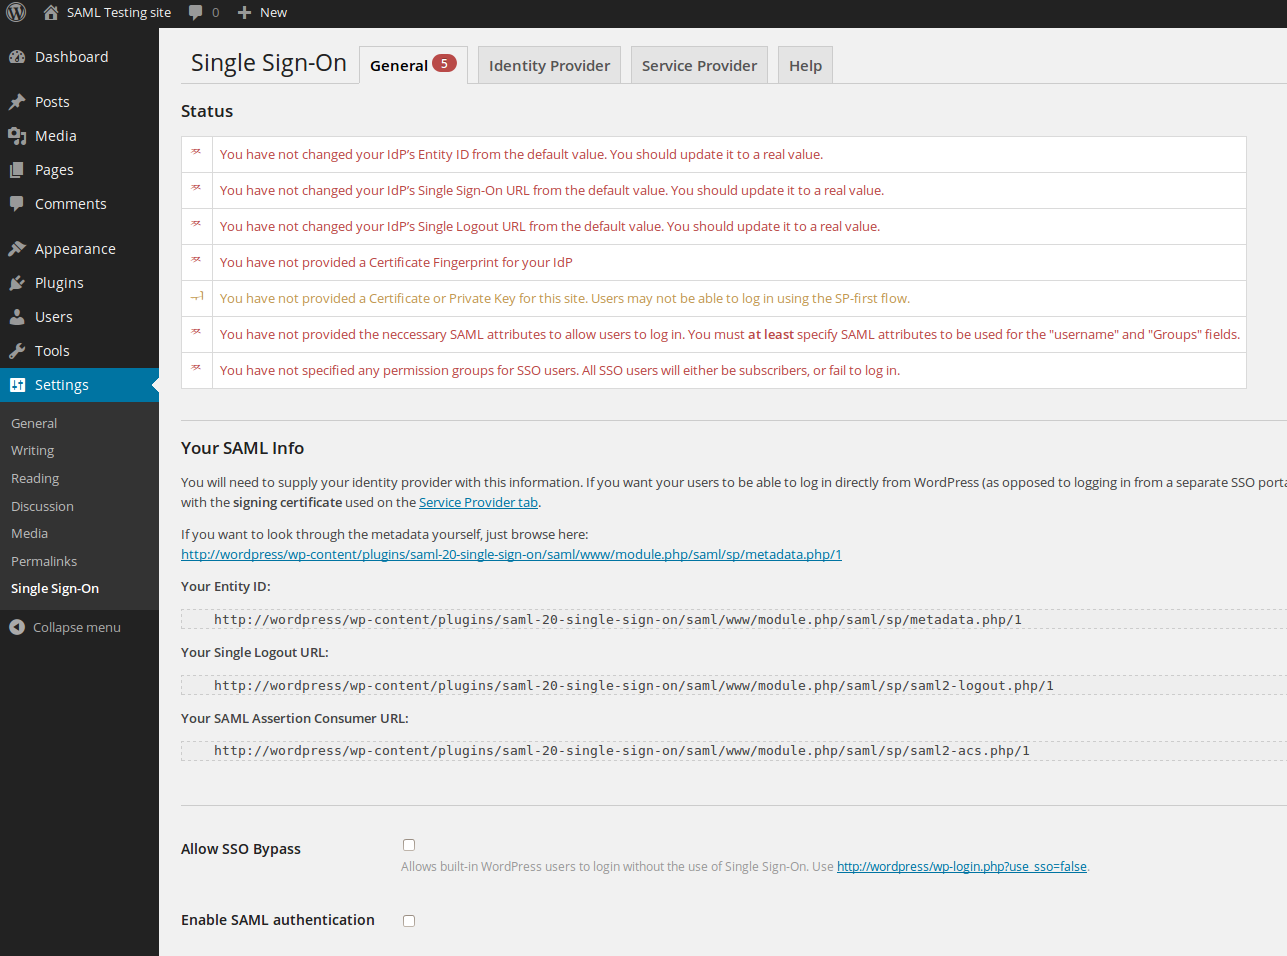Viewport: 1287px width, 956px height.
Task: Open Media settings submenu item
Action: [30, 534]
